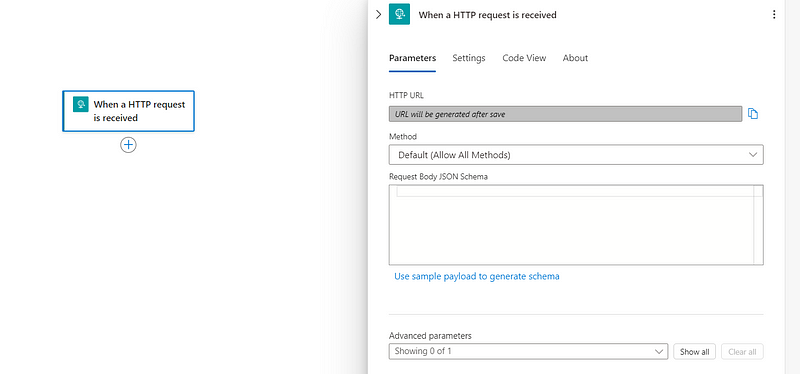Click 'Use sample payload to generate schema' link
800x374 pixels.
click(477, 277)
